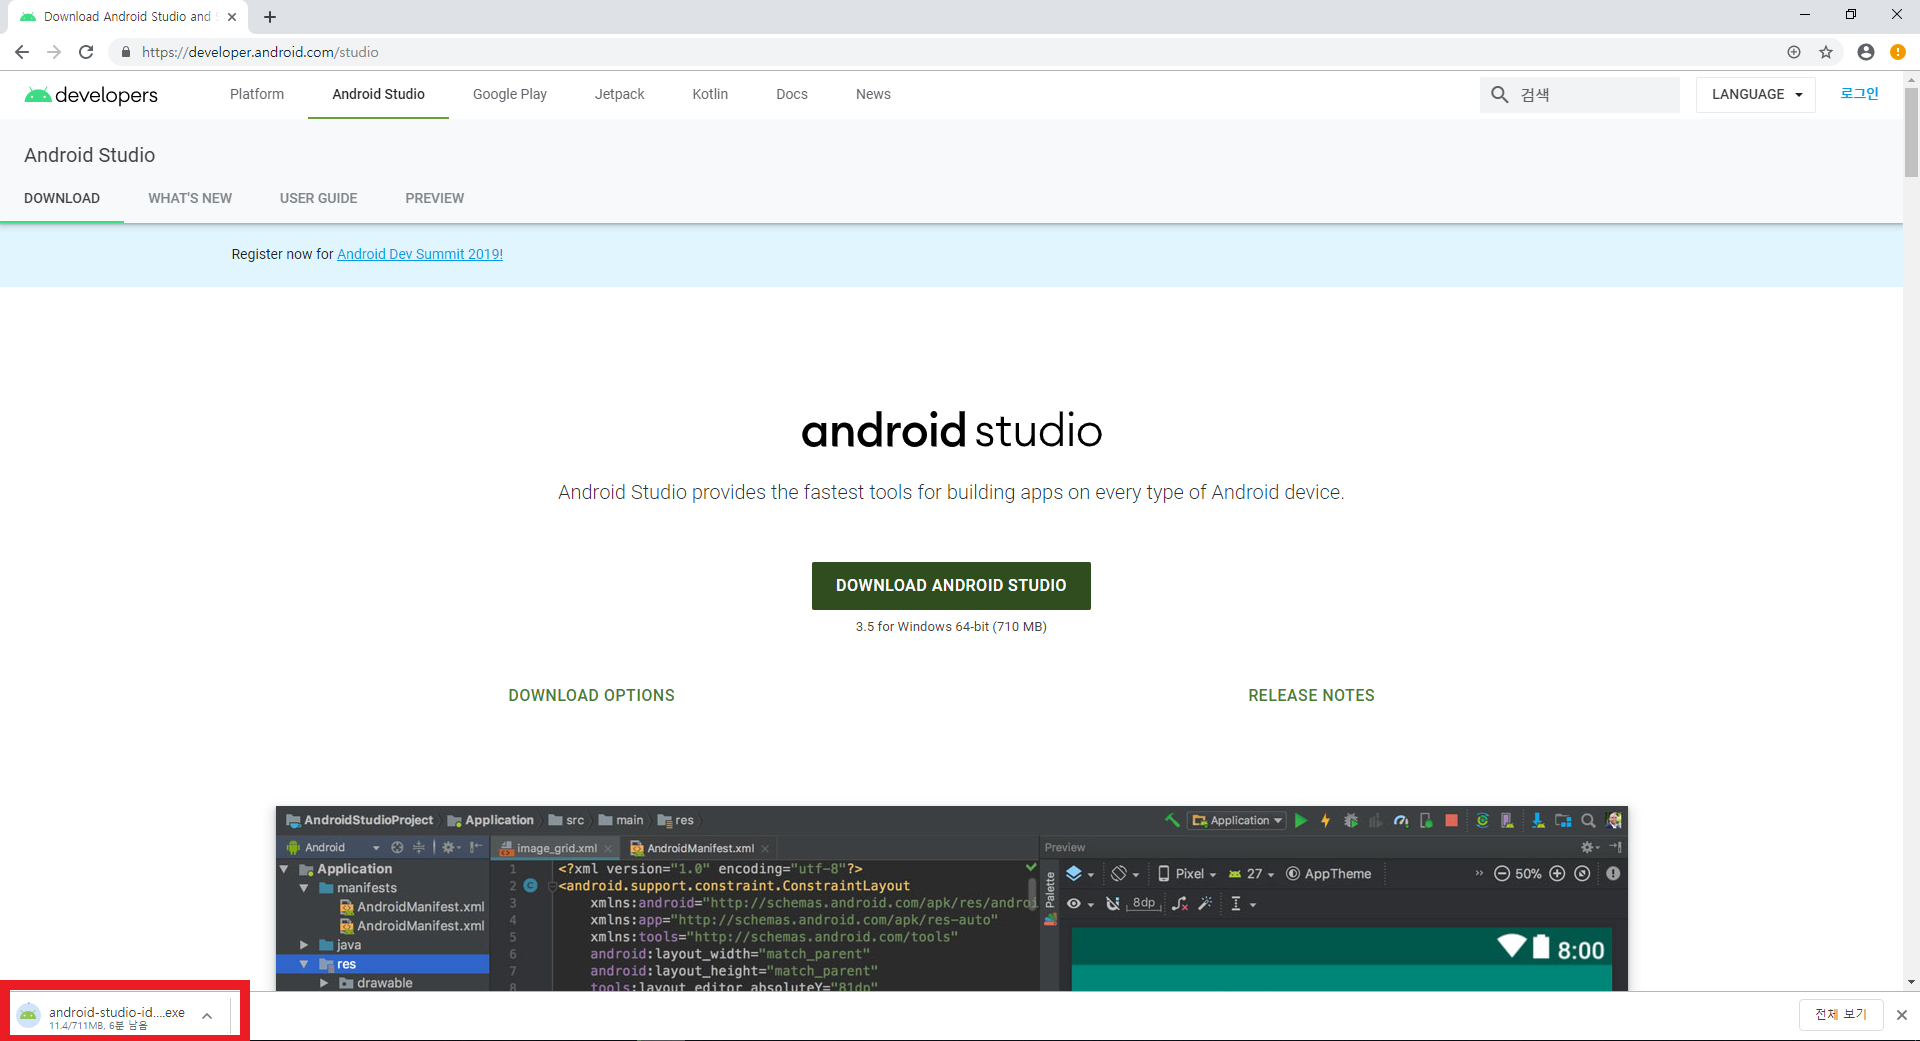
Task: Click the DOWNLOAD ANDROID STUDIO button
Action: 951,586
